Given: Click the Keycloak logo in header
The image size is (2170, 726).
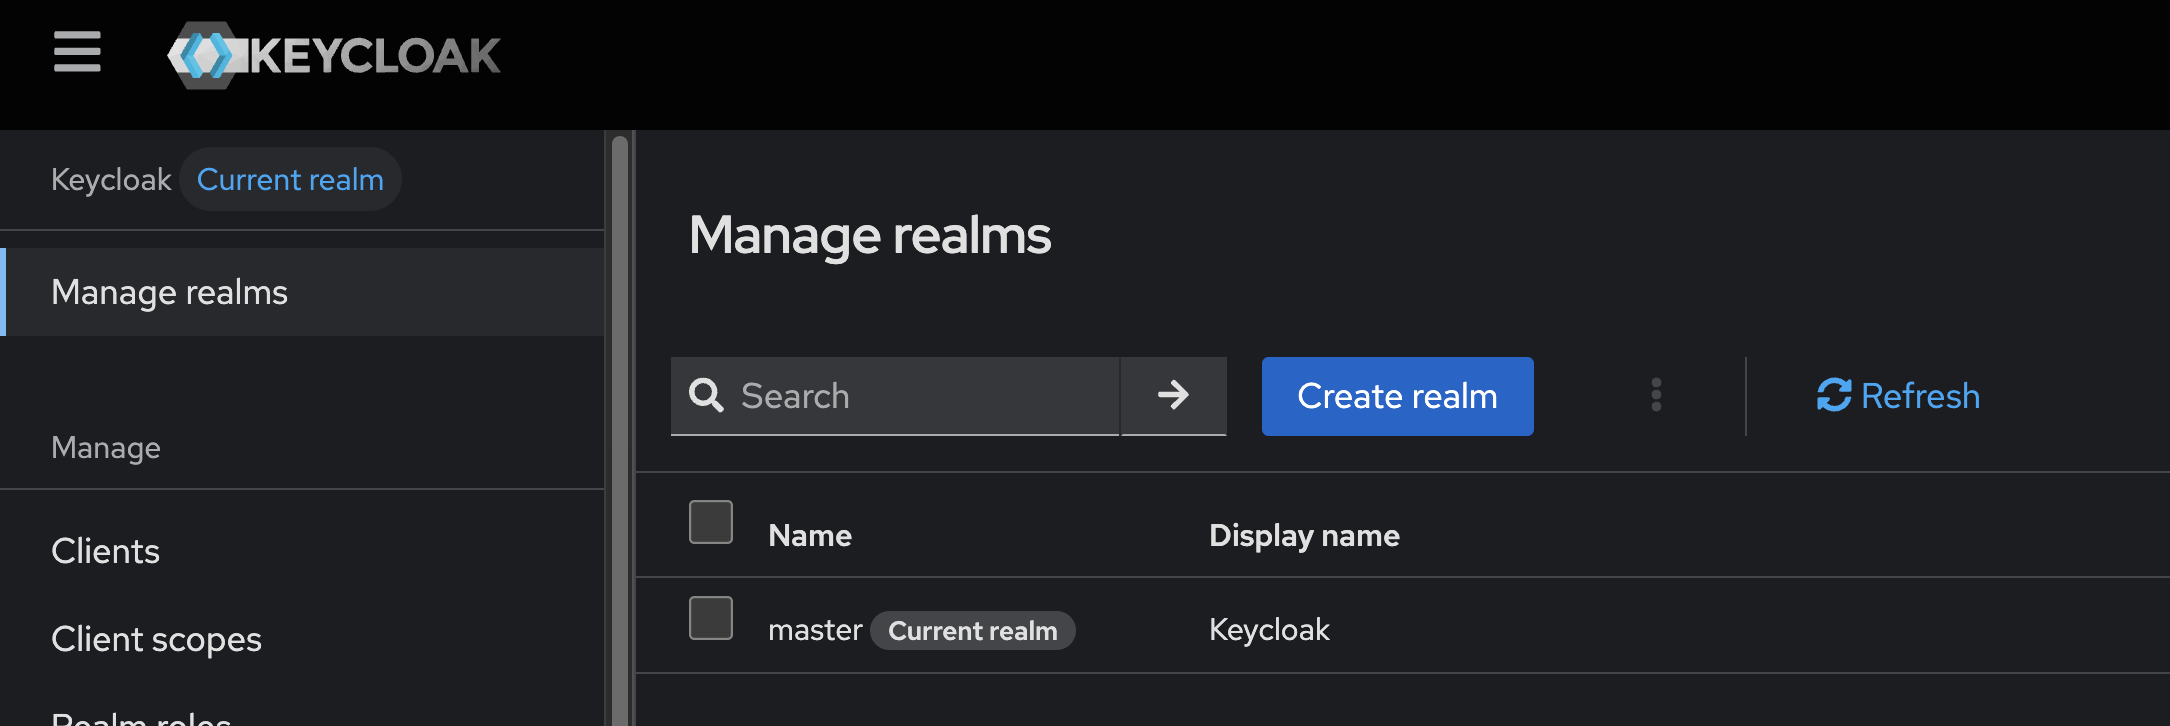Looking at the screenshot, I should click(334, 55).
